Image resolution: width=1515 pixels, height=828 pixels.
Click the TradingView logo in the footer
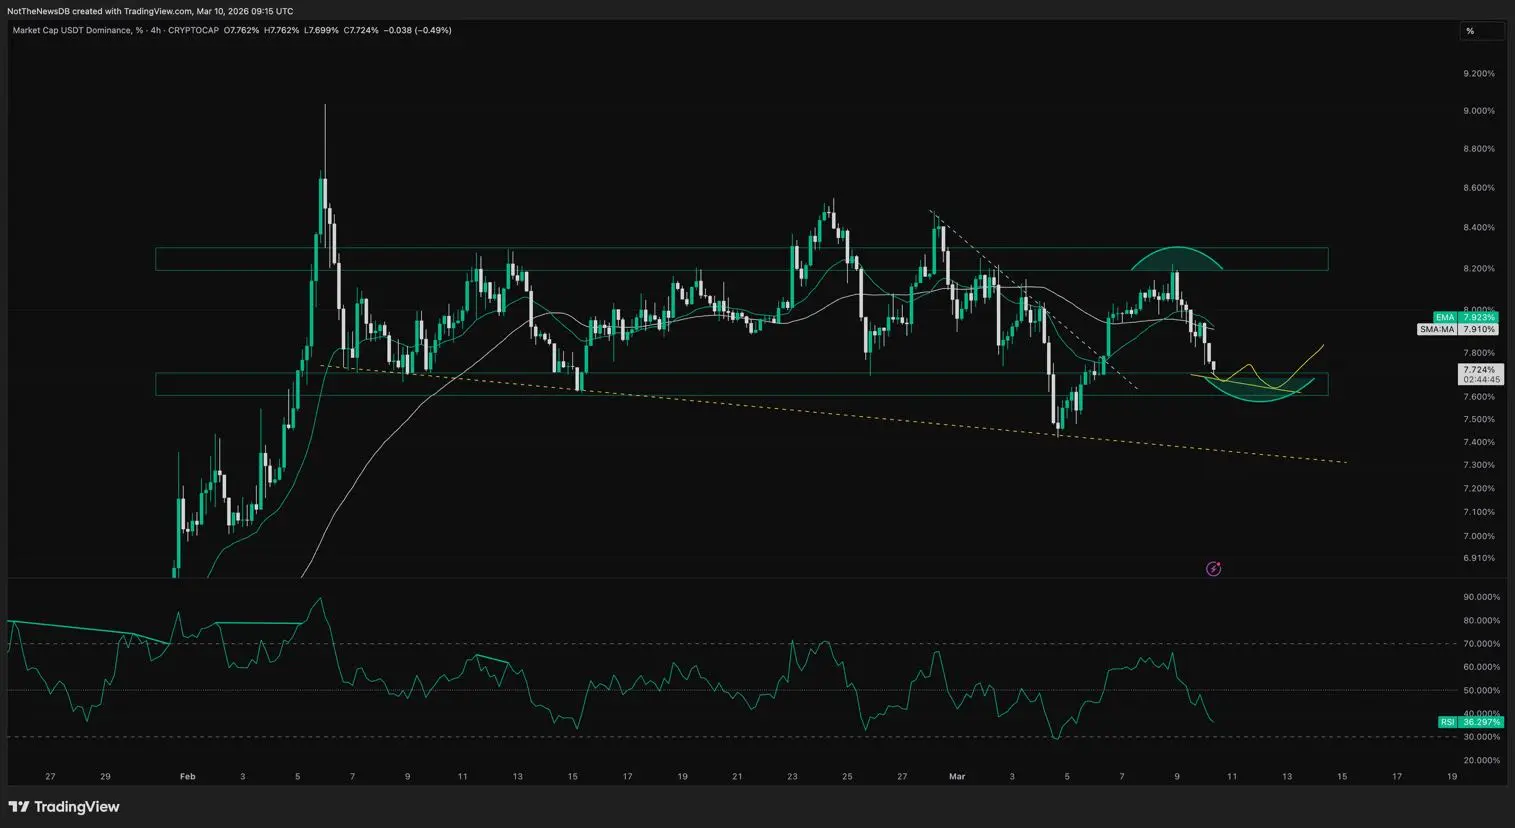tap(64, 807)
